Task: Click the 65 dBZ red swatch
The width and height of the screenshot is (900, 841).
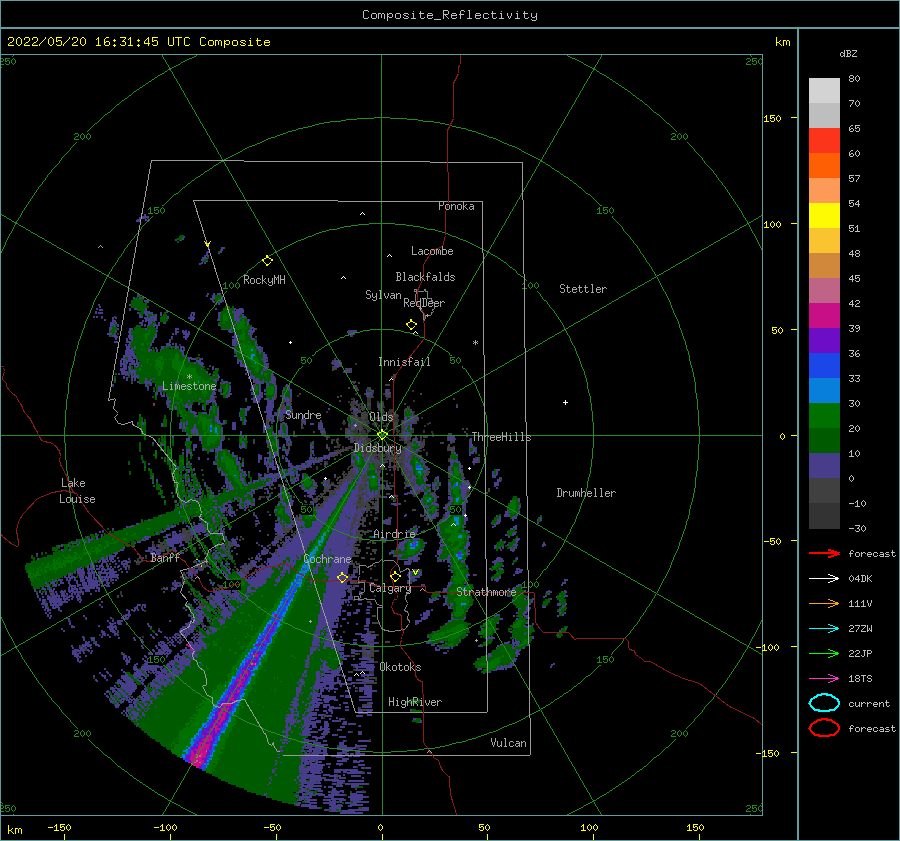Action: click(824, 140)
